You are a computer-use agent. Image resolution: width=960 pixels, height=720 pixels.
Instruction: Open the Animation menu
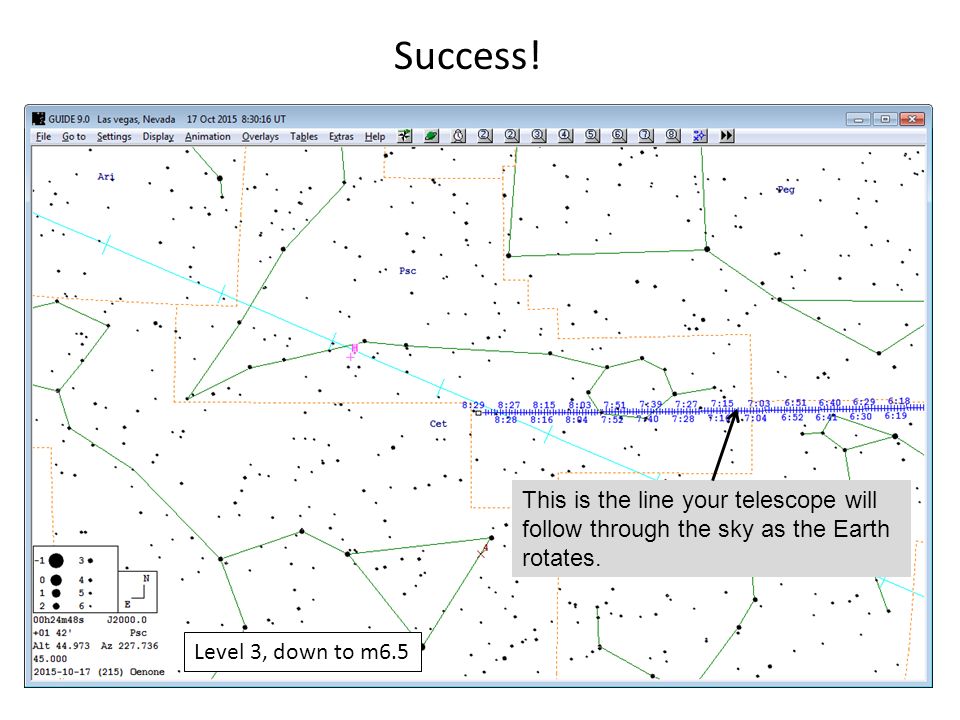coord(208,137)
